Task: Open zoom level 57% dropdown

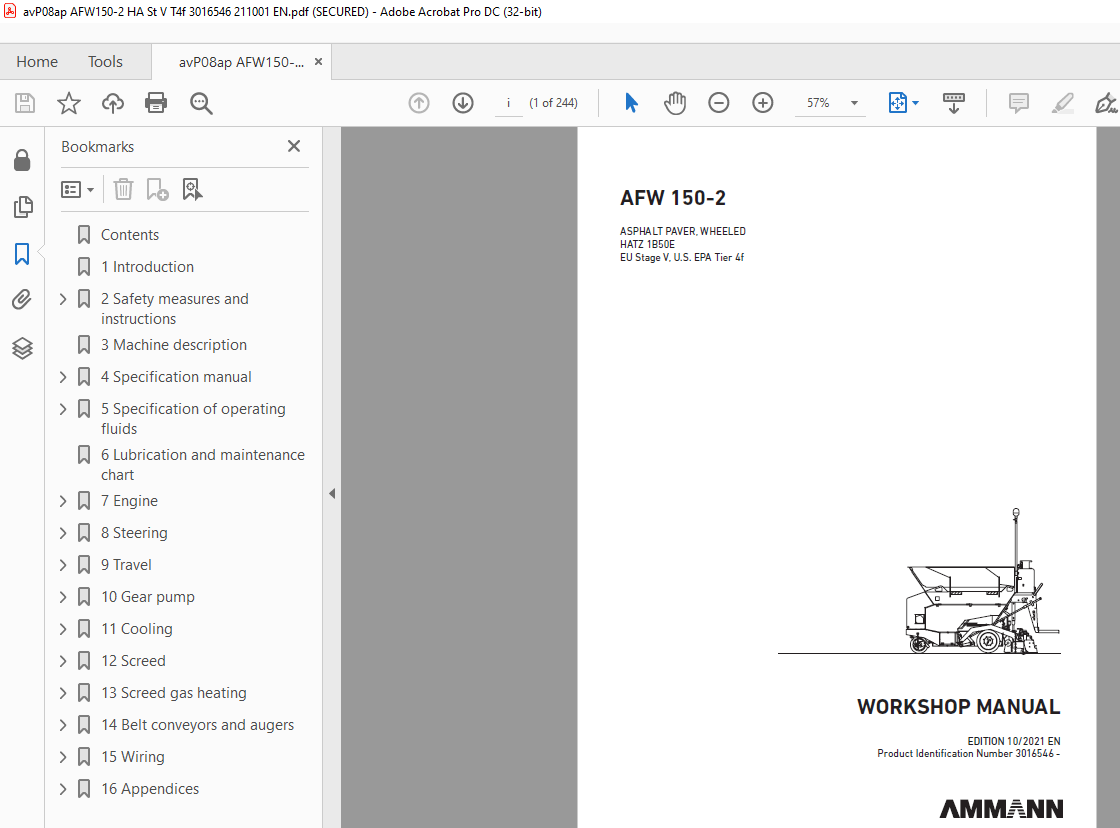Action: [x=854, y=103]
